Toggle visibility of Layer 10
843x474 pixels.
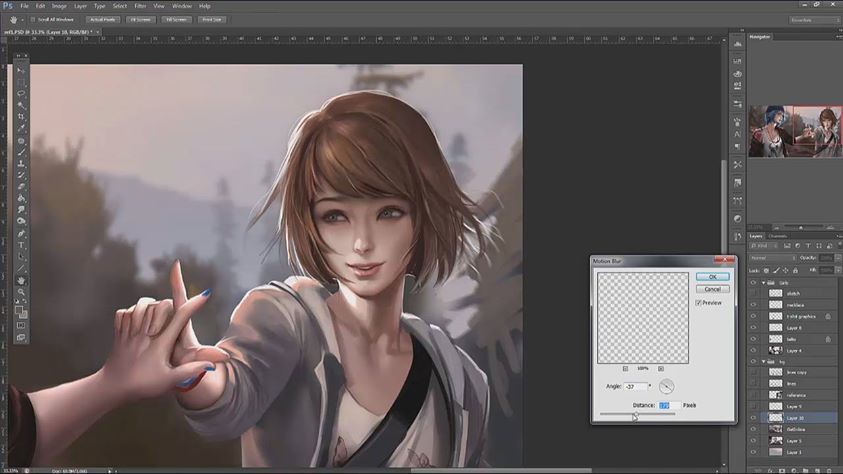(x=753, y=418)
